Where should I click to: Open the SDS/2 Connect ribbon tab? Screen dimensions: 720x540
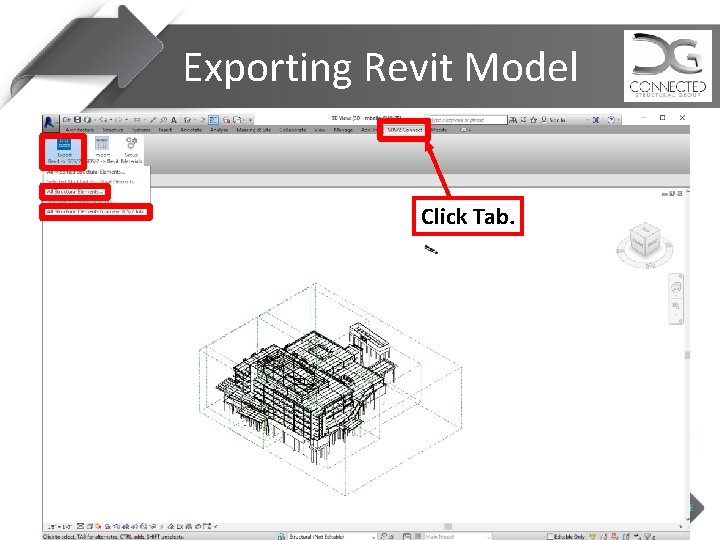(x=404, y=130)
